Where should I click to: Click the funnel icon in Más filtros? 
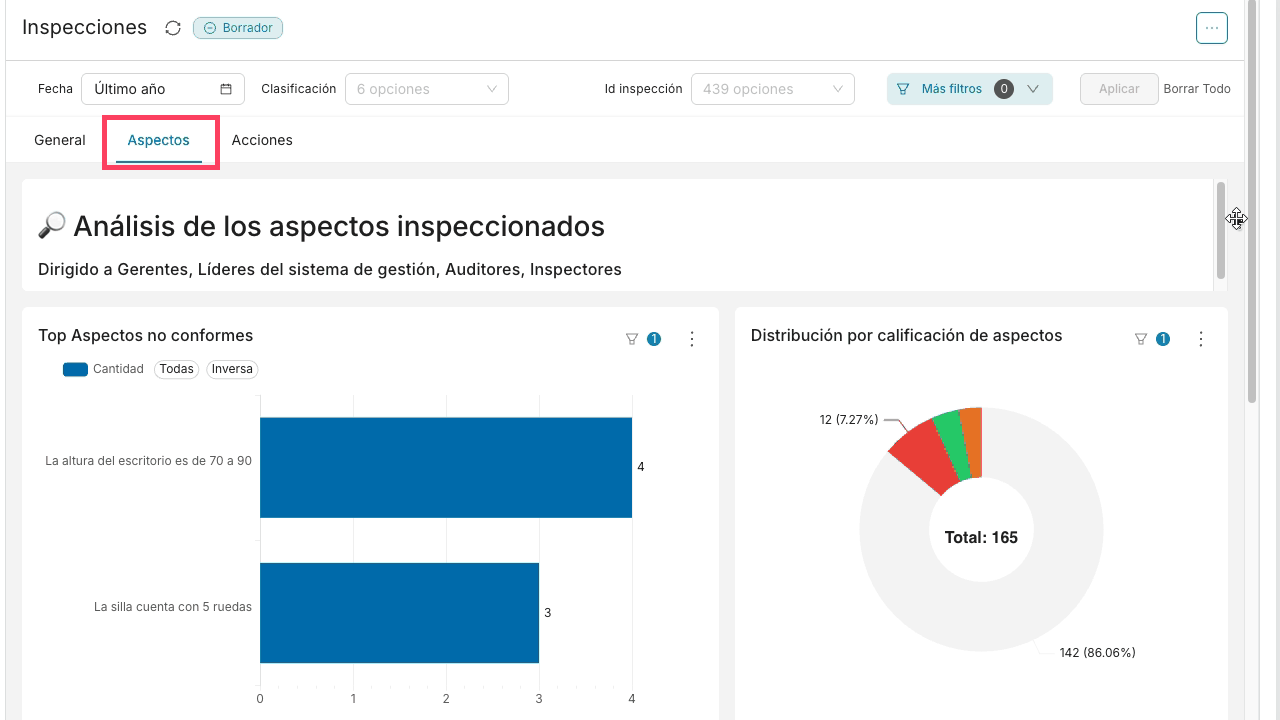(x=903, y=89)
